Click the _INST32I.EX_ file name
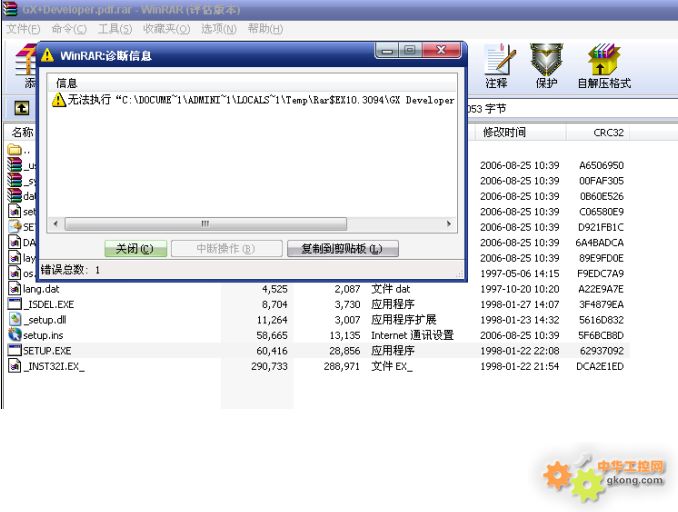Image resolution: width=678 pixels, height=512 pixels. pos(54,366)
